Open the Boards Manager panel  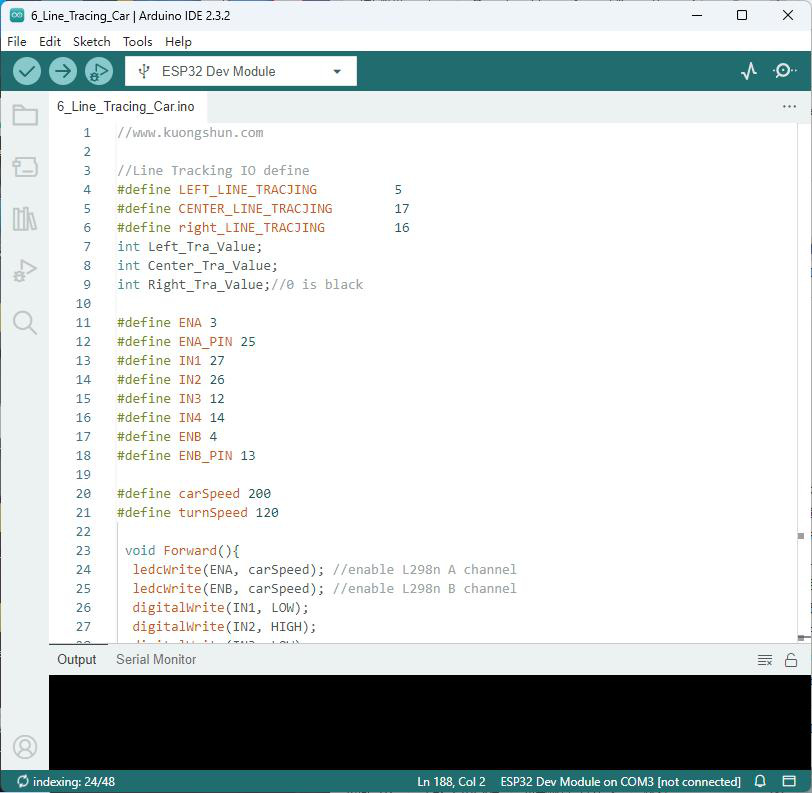pos(25,167)
